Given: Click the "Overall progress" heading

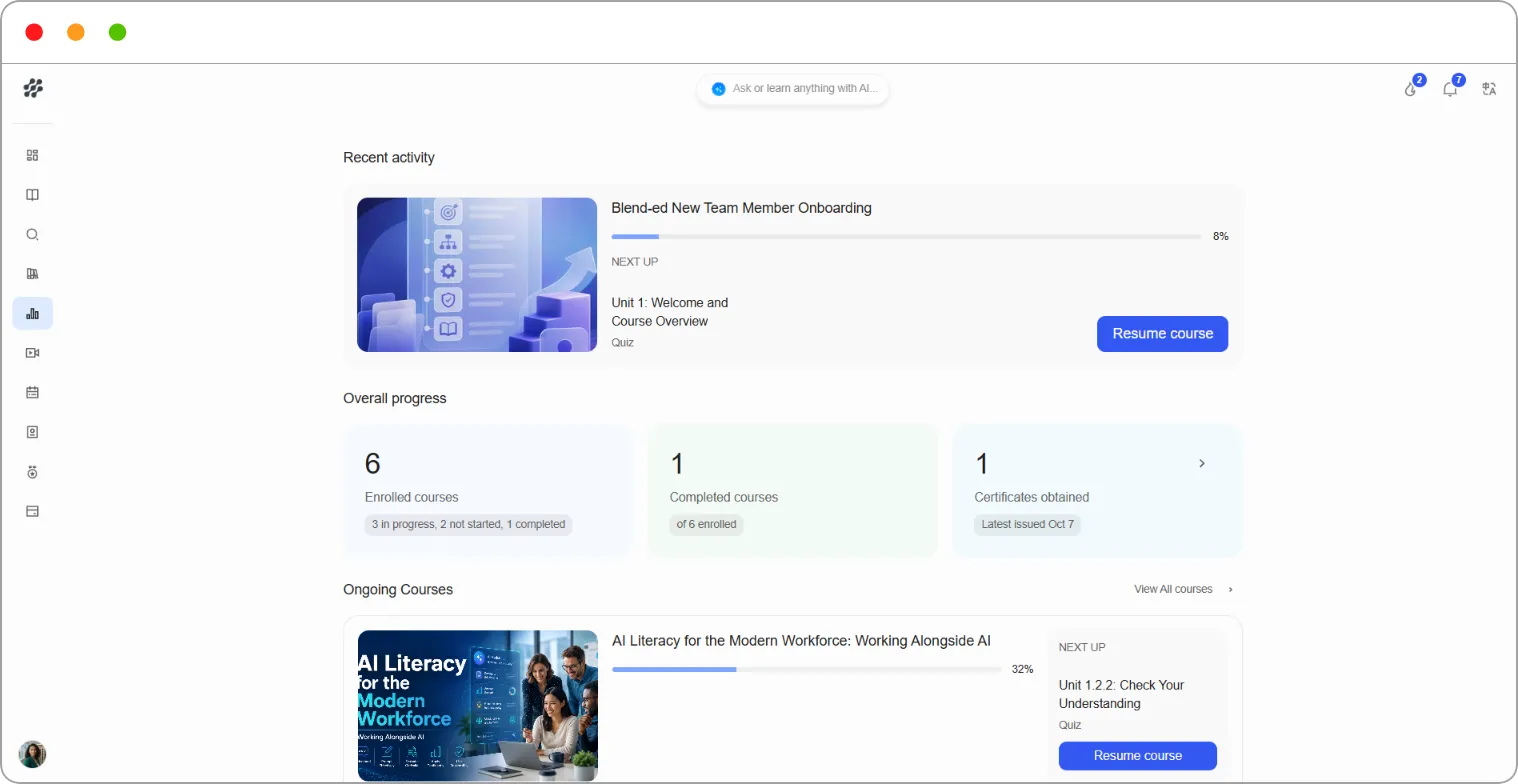Looking at the screenshot, I should pos(395,398).
